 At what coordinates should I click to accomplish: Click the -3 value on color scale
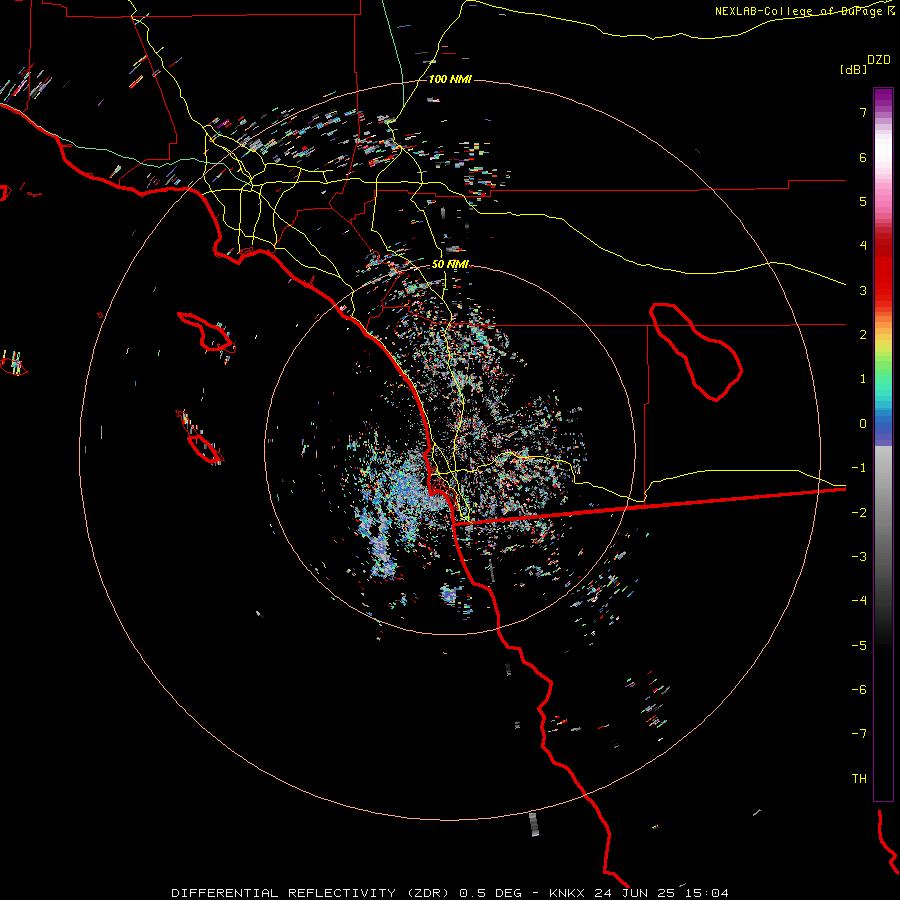point(859,557)
